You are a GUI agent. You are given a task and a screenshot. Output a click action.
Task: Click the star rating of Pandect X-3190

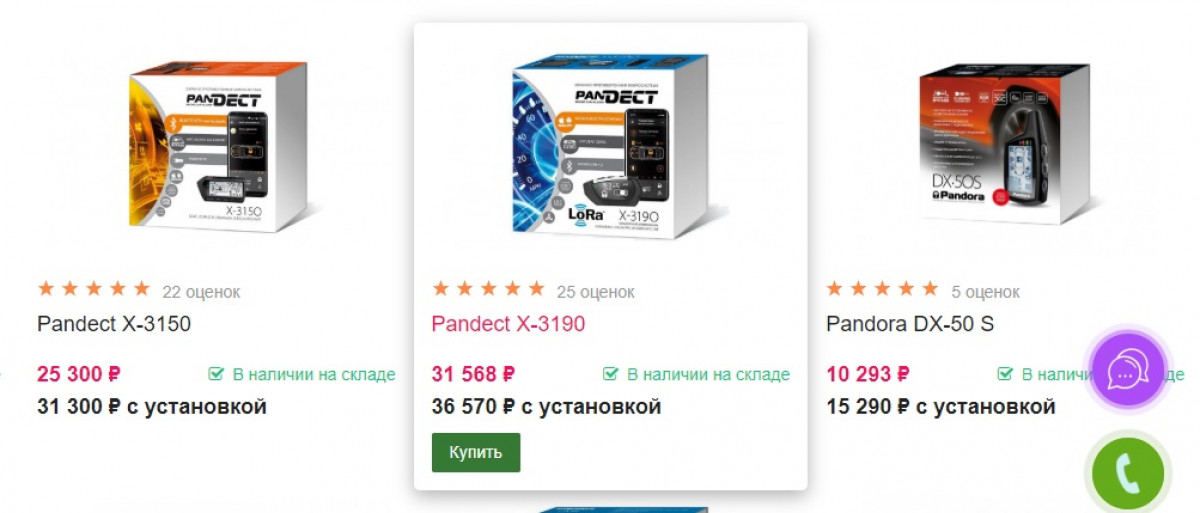click(x=488, y=290)
